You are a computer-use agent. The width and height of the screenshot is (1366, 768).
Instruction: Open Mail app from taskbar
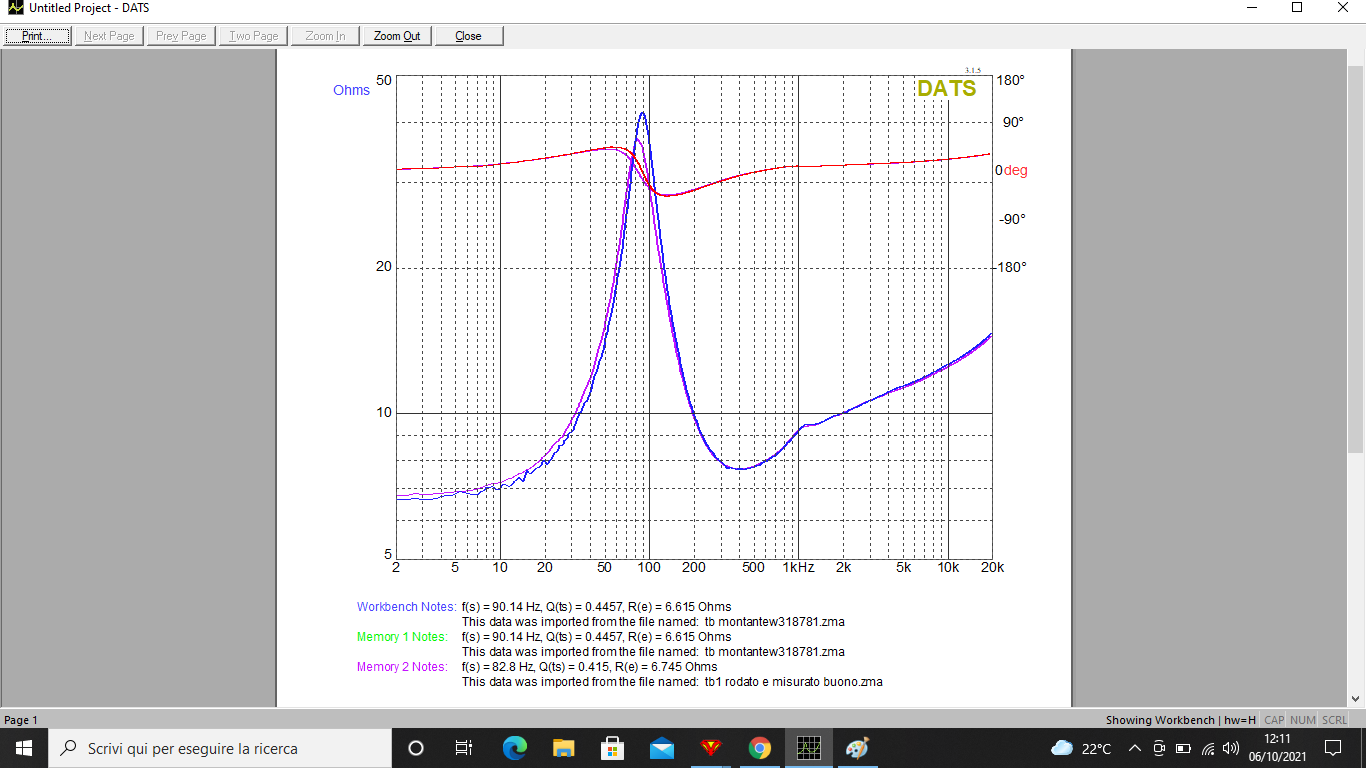[x=661, y=748]
